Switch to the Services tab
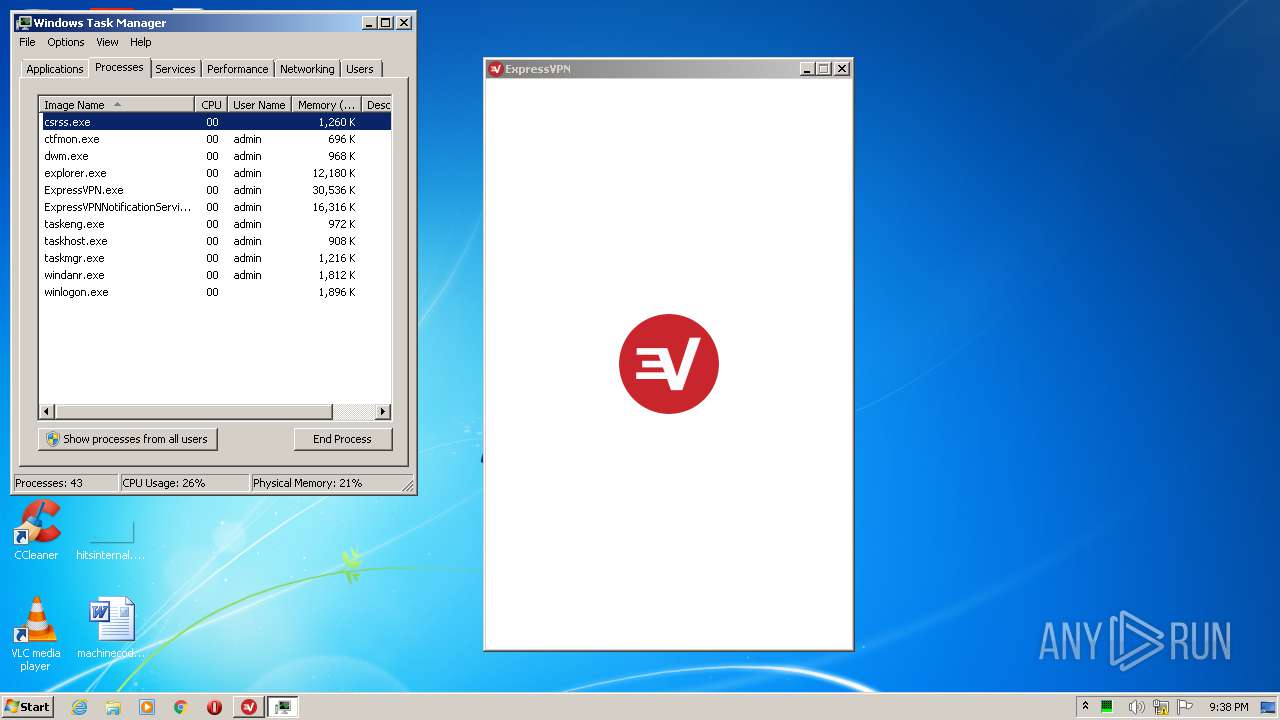Screen dimensions: 1280x720 (x=175, y=69)
